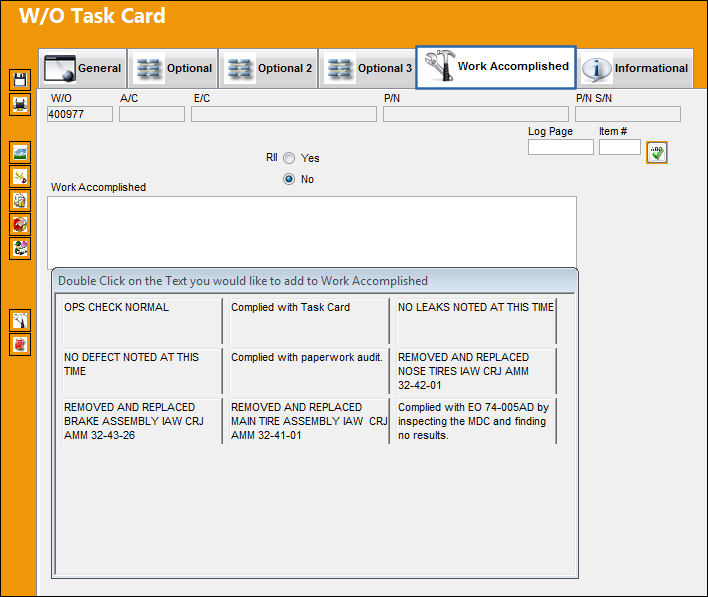Viewport: 708px width, 597px height.
Task: Click the floppy disk save icon
Action: click(20, 80)
